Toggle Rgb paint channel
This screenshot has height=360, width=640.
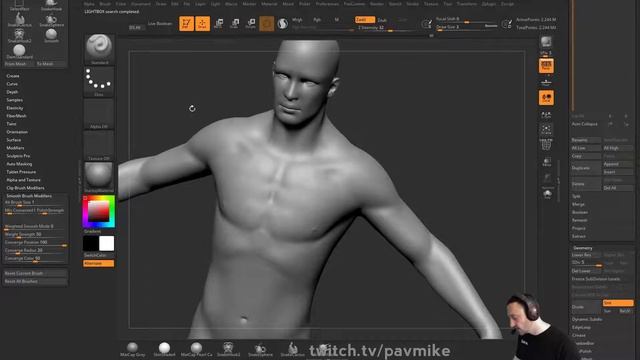click(317, 20)
